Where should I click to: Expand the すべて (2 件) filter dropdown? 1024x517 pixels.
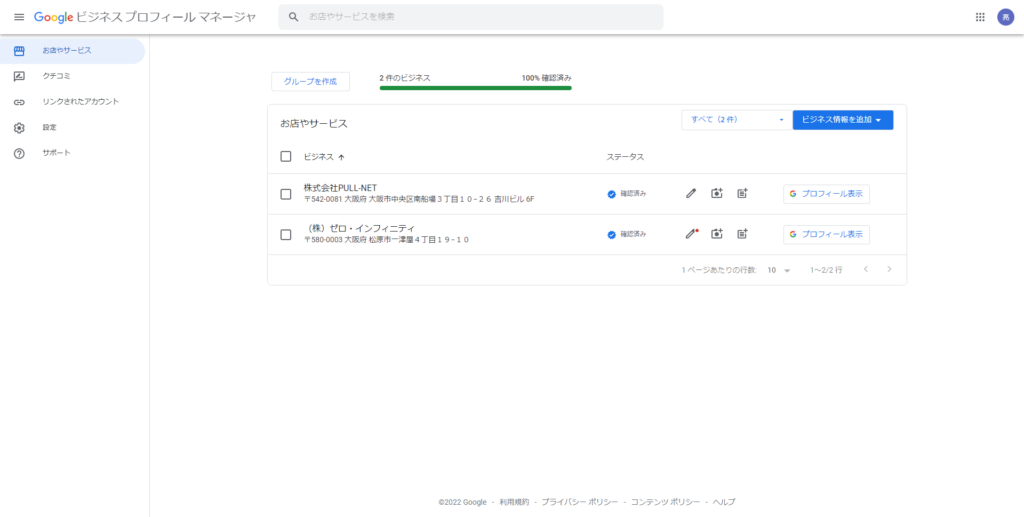(735, 120)
